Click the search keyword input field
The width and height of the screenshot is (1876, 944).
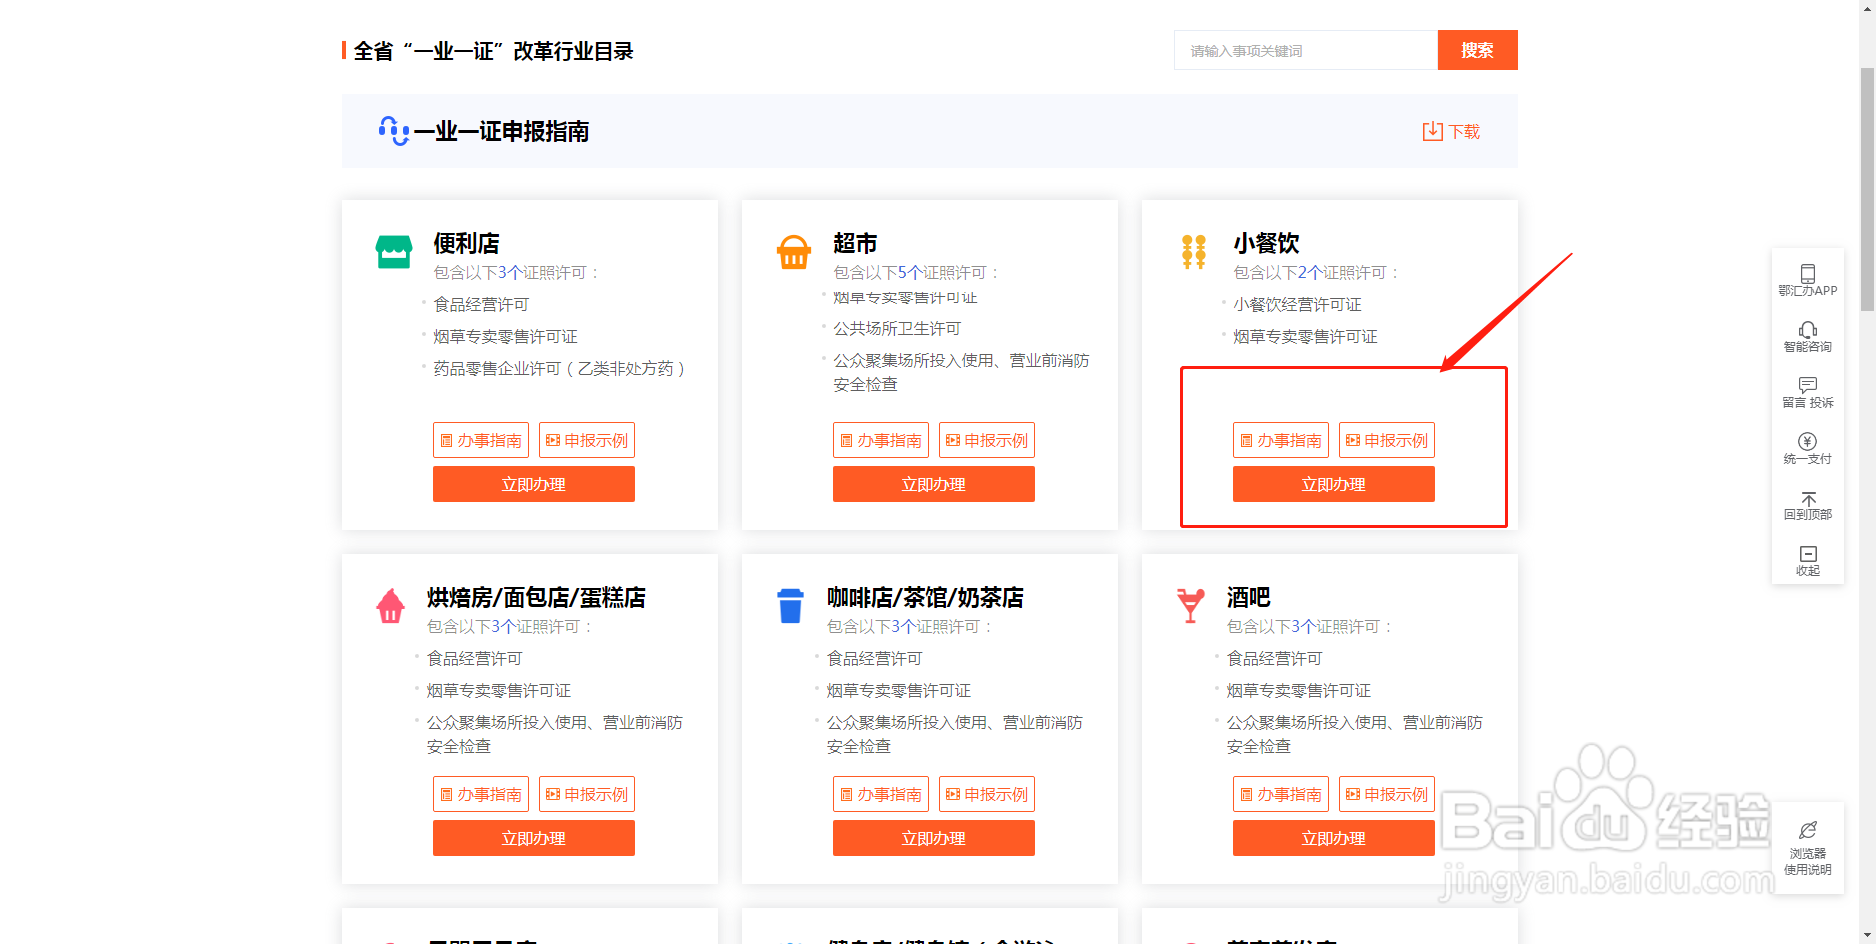1305,50
